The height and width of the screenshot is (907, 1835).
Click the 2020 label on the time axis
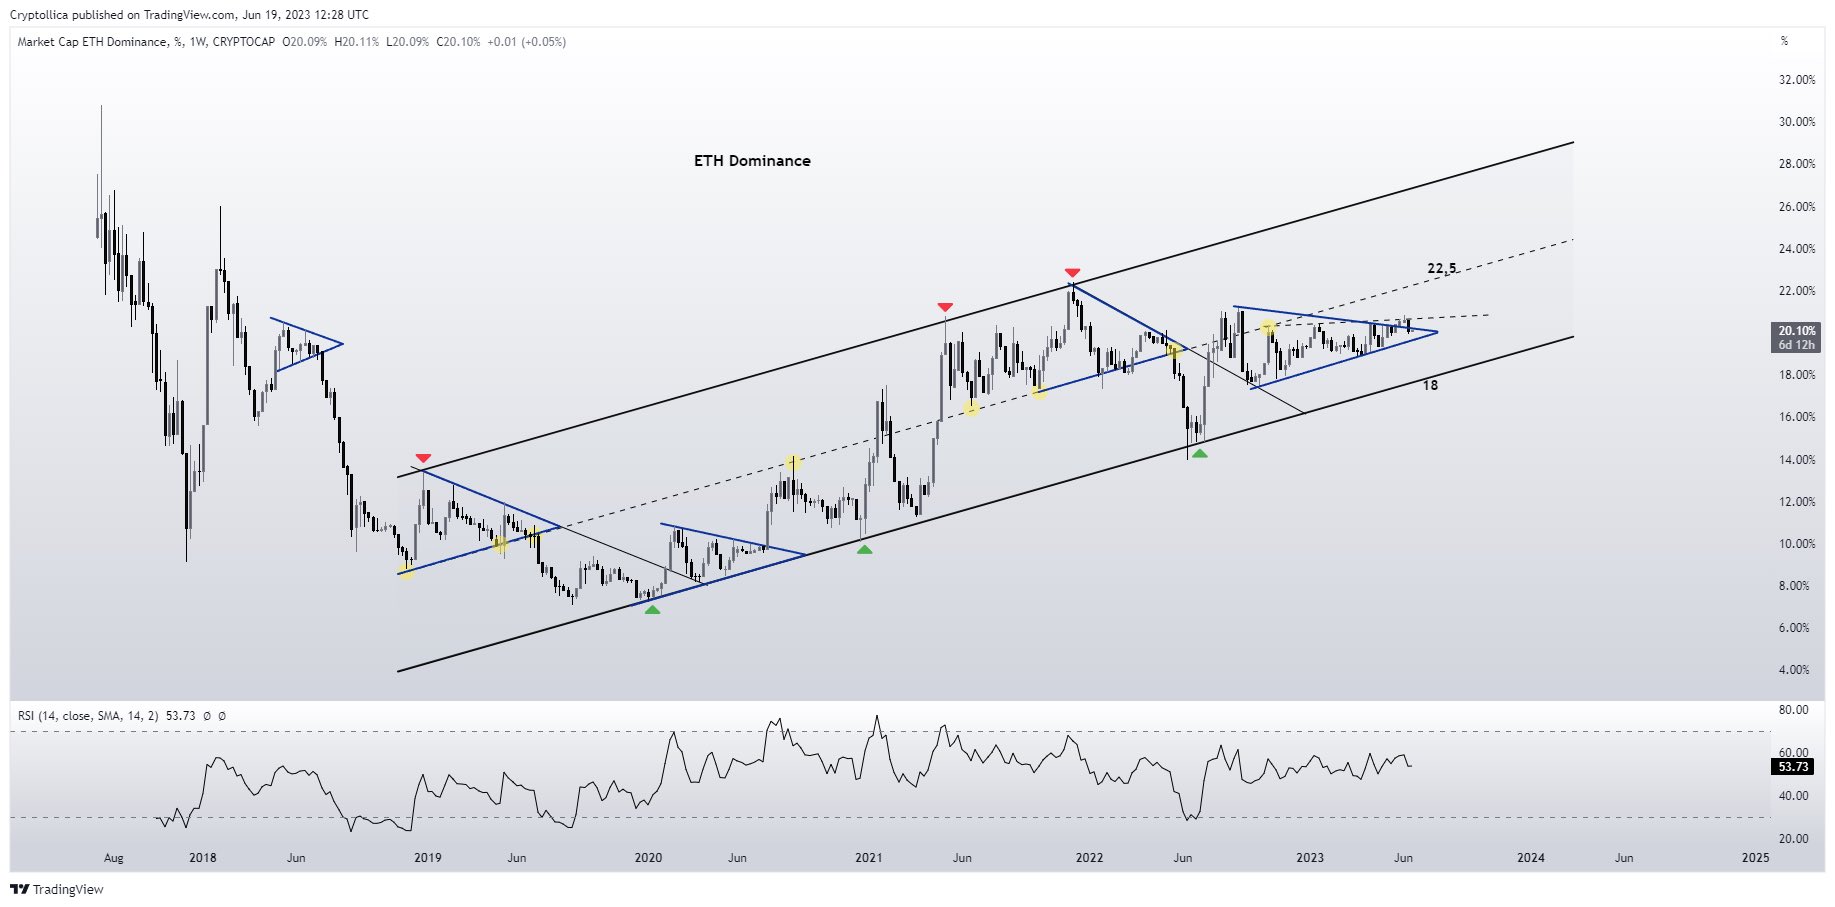648,858
